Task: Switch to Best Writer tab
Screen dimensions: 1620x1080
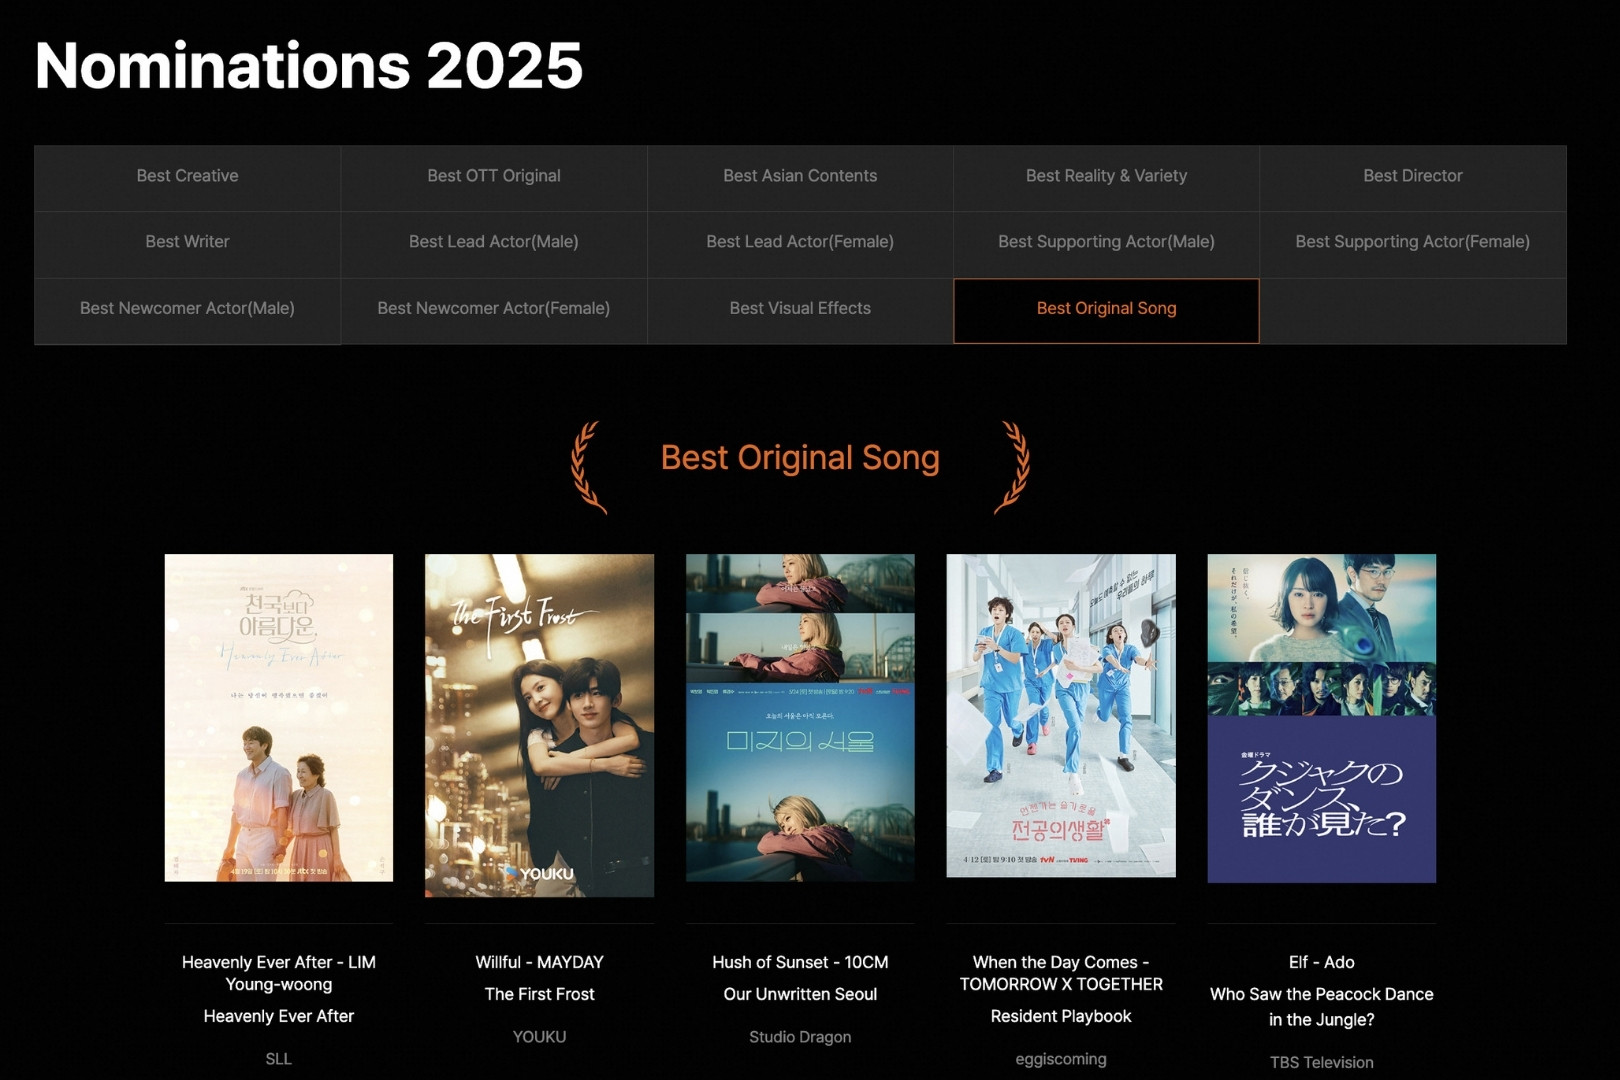Action: click(187, 242)
